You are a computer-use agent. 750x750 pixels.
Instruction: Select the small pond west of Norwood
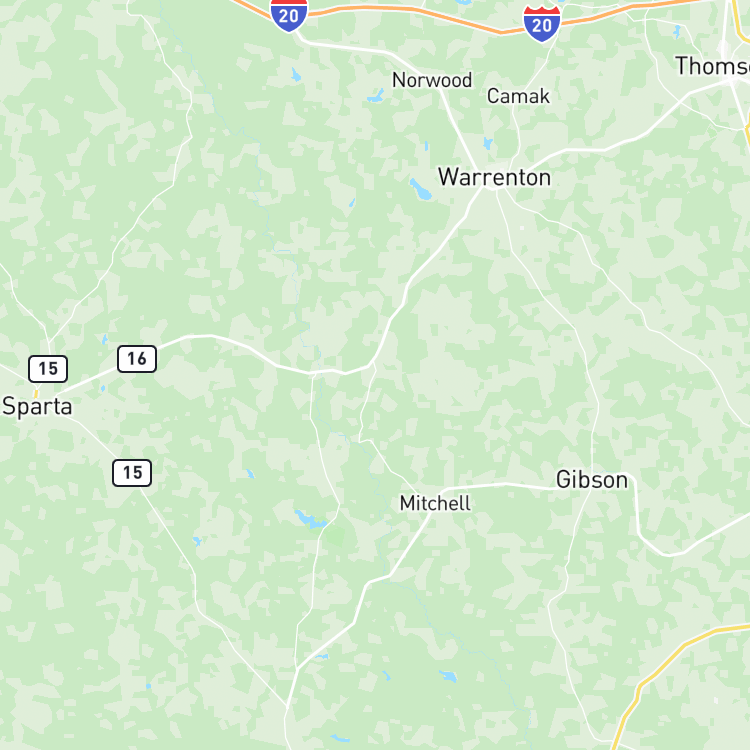coord(375,96)
